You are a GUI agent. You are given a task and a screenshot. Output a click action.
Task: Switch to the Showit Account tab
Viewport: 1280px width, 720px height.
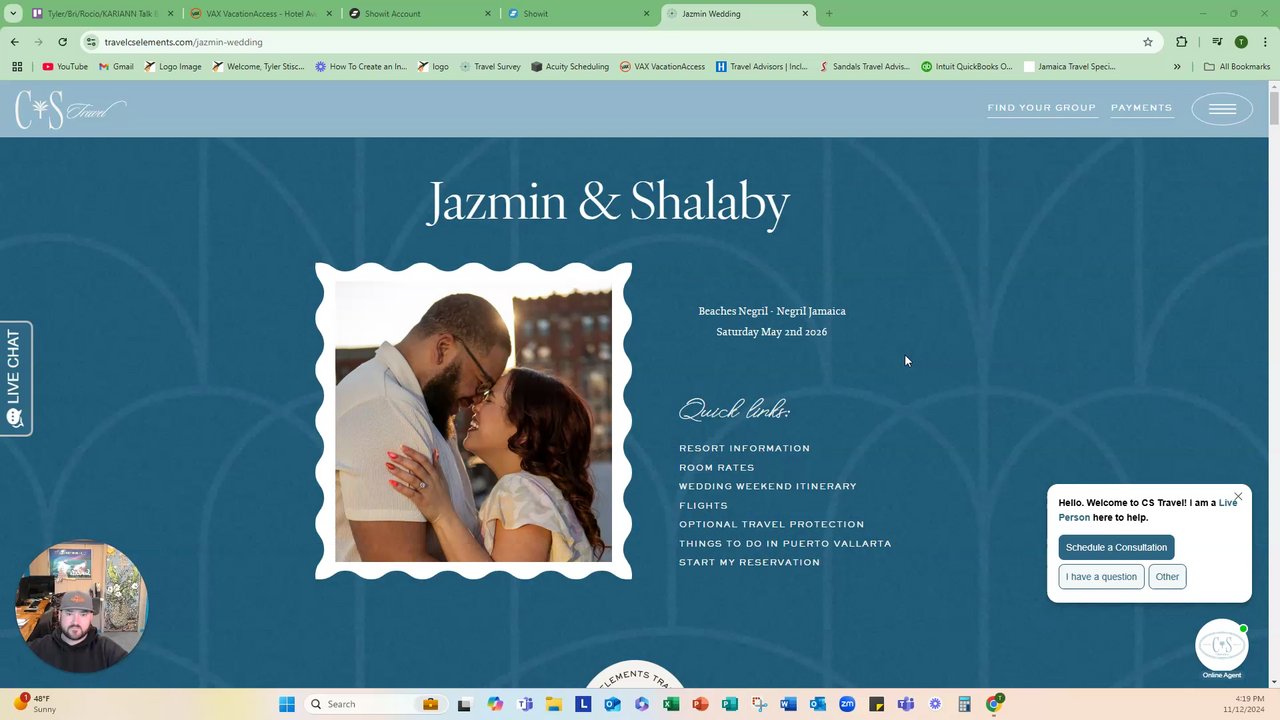click(x=418, y=14)
